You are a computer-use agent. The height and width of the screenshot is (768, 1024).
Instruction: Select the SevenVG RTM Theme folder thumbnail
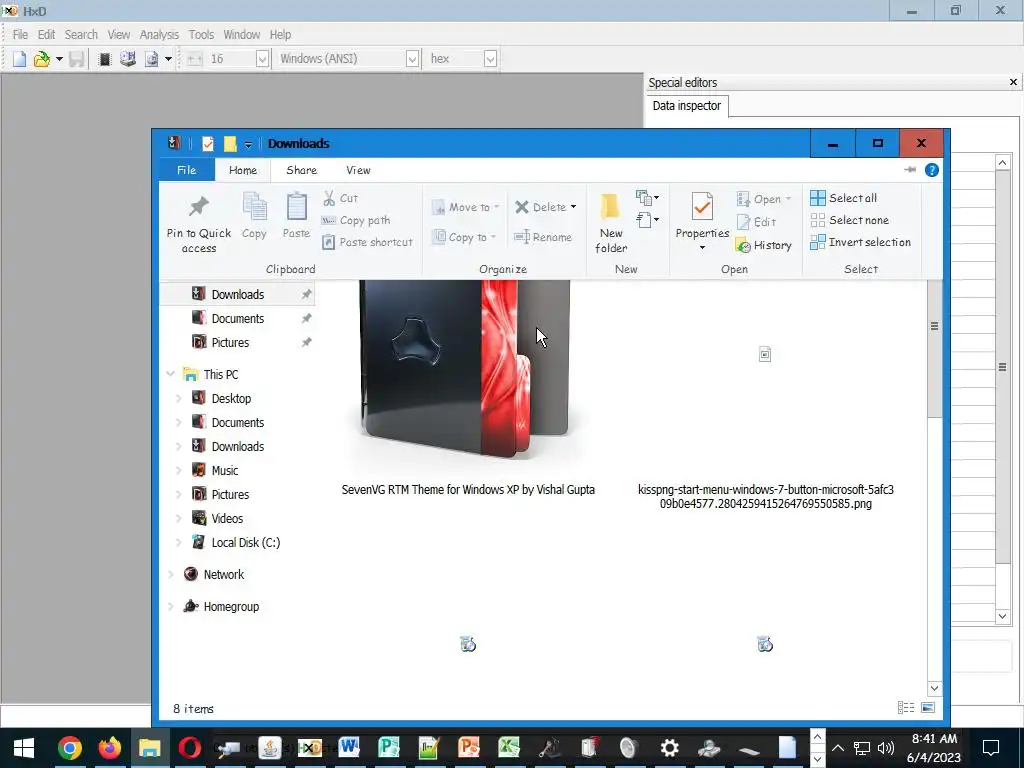pos(468,370)
